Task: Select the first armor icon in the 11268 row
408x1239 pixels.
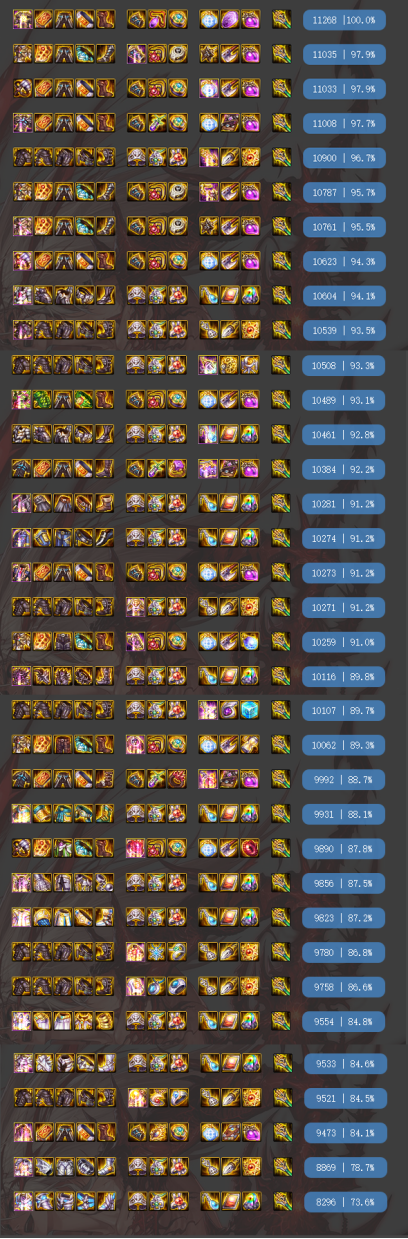Action: point(22,18)
